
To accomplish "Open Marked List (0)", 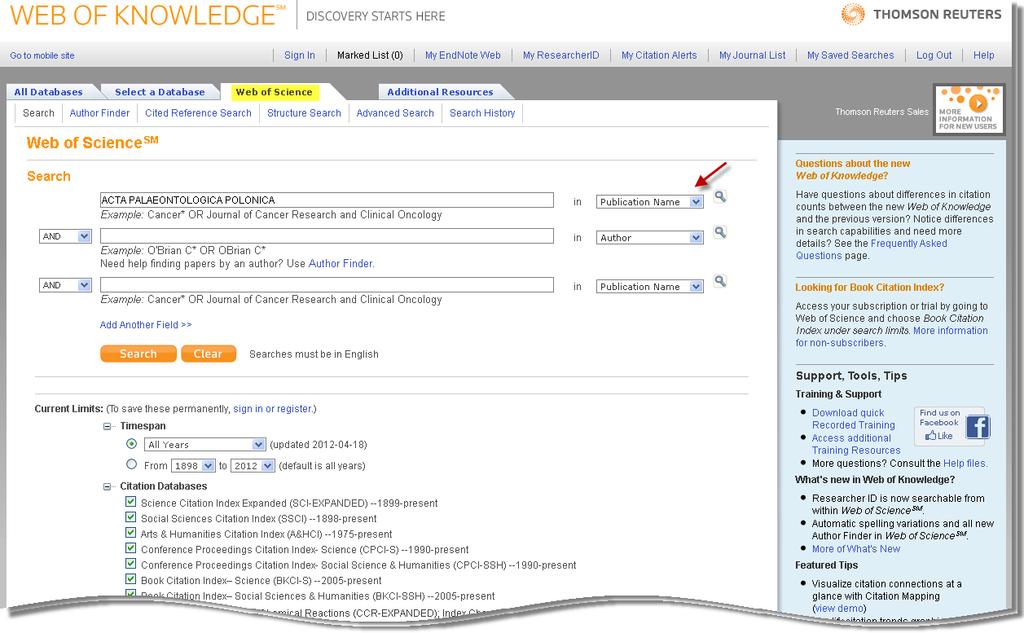I will coord(370,56).
